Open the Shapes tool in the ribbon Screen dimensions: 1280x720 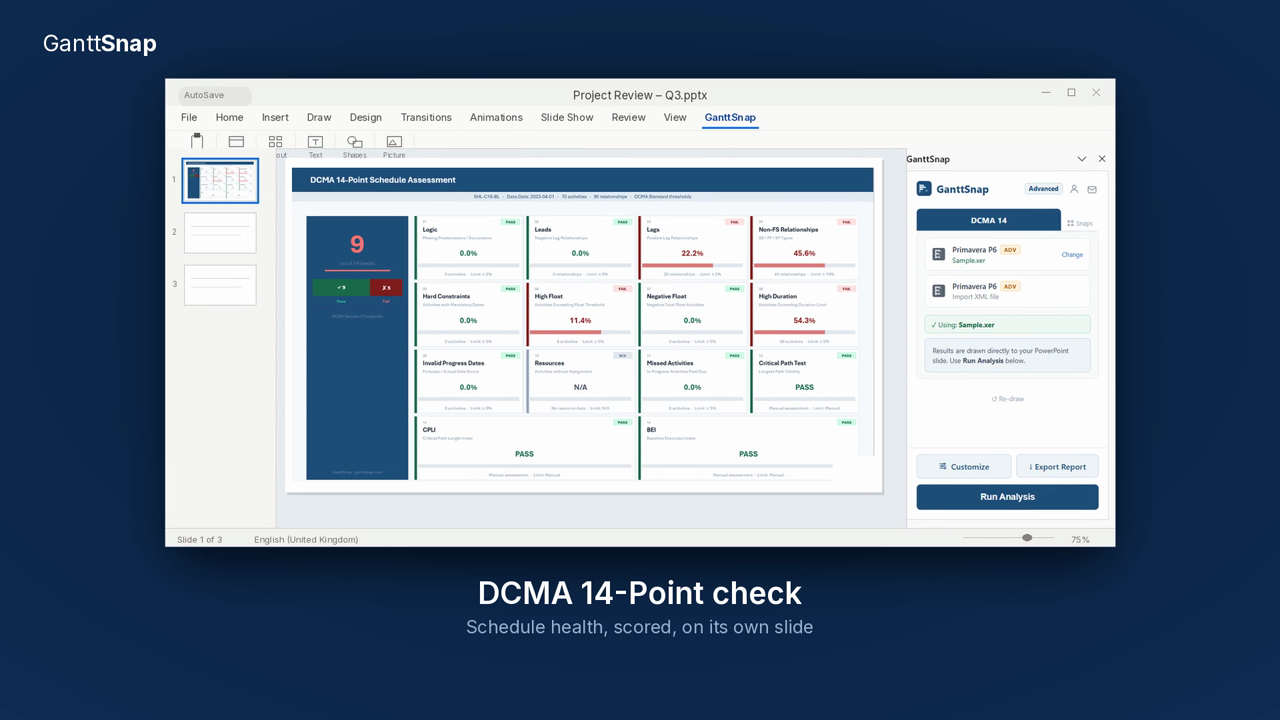point(354,142)
